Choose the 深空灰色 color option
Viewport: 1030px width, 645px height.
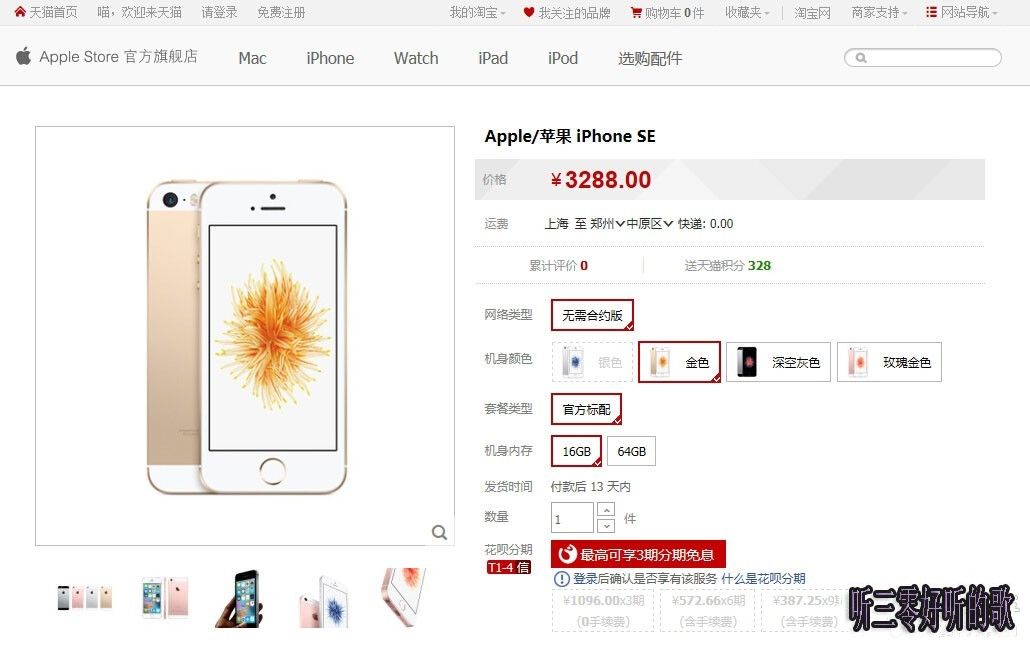pos(778,362)
